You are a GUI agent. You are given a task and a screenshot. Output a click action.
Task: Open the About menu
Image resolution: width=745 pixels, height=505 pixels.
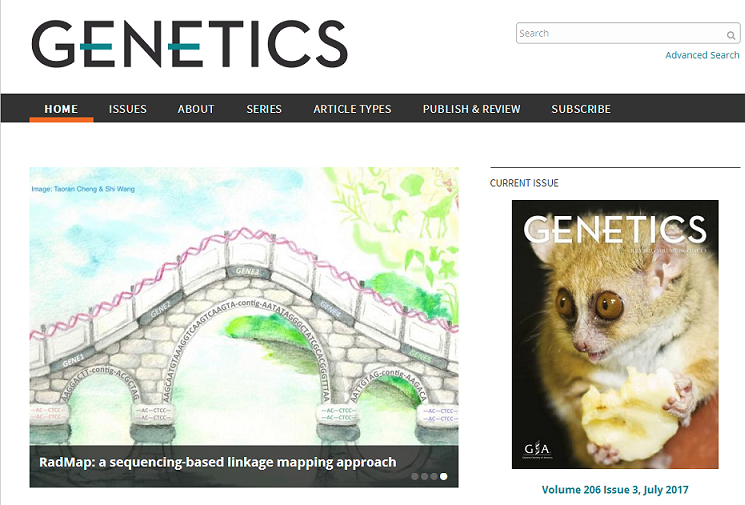(x=196, y=109)
